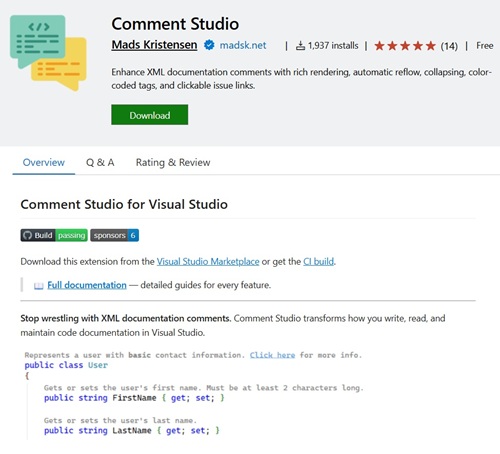
Task: Click 'public class User' code line
Action: coord(66,365)
